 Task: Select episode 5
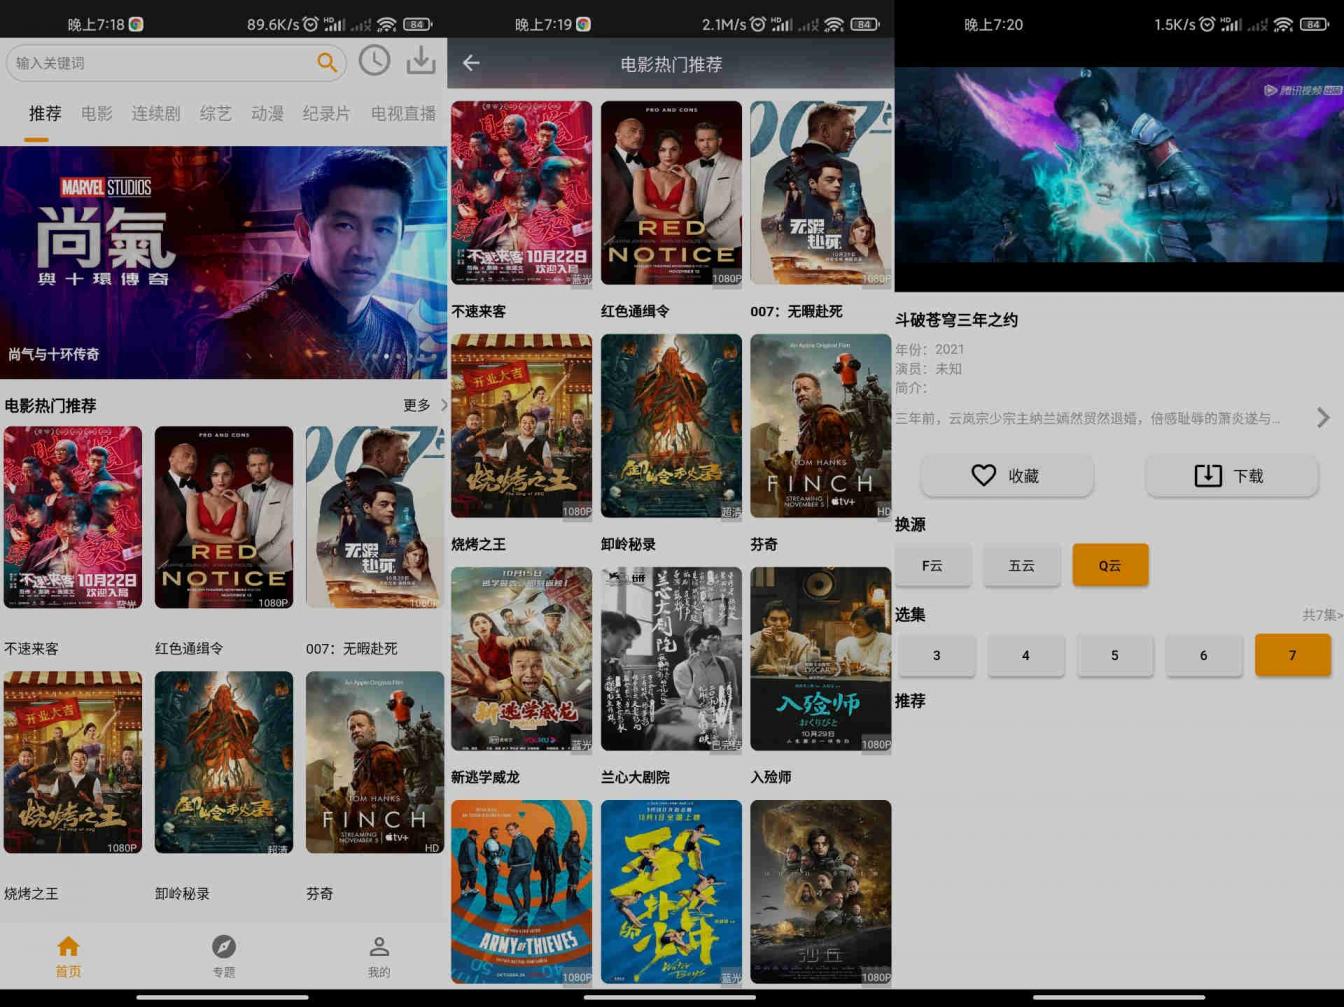coord(1114,655)
